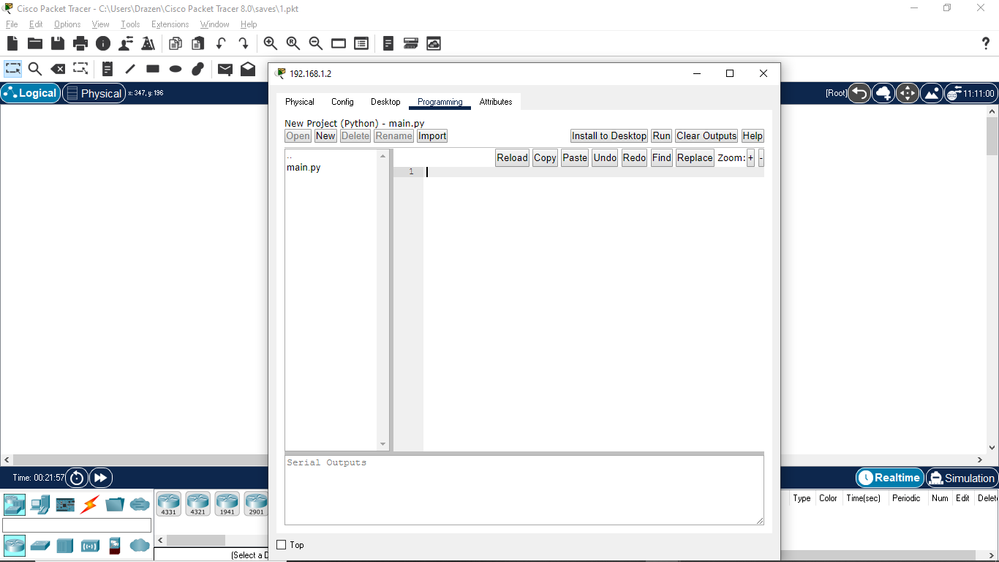Screen dimensions: 999x562
Task: Open the Network Information icon
Action: click(103, 43)
